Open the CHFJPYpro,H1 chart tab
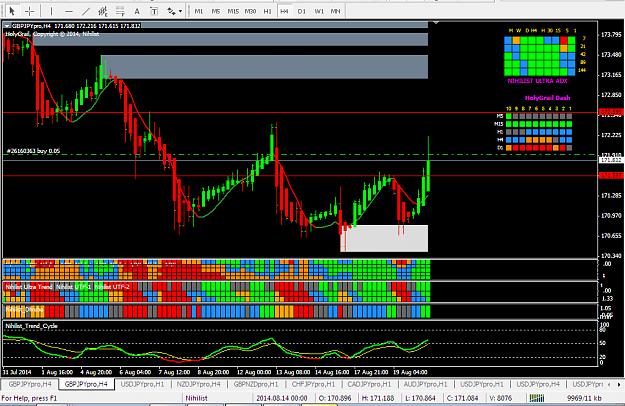The width and height of the screenshot is (625, 406). [313, 384]
